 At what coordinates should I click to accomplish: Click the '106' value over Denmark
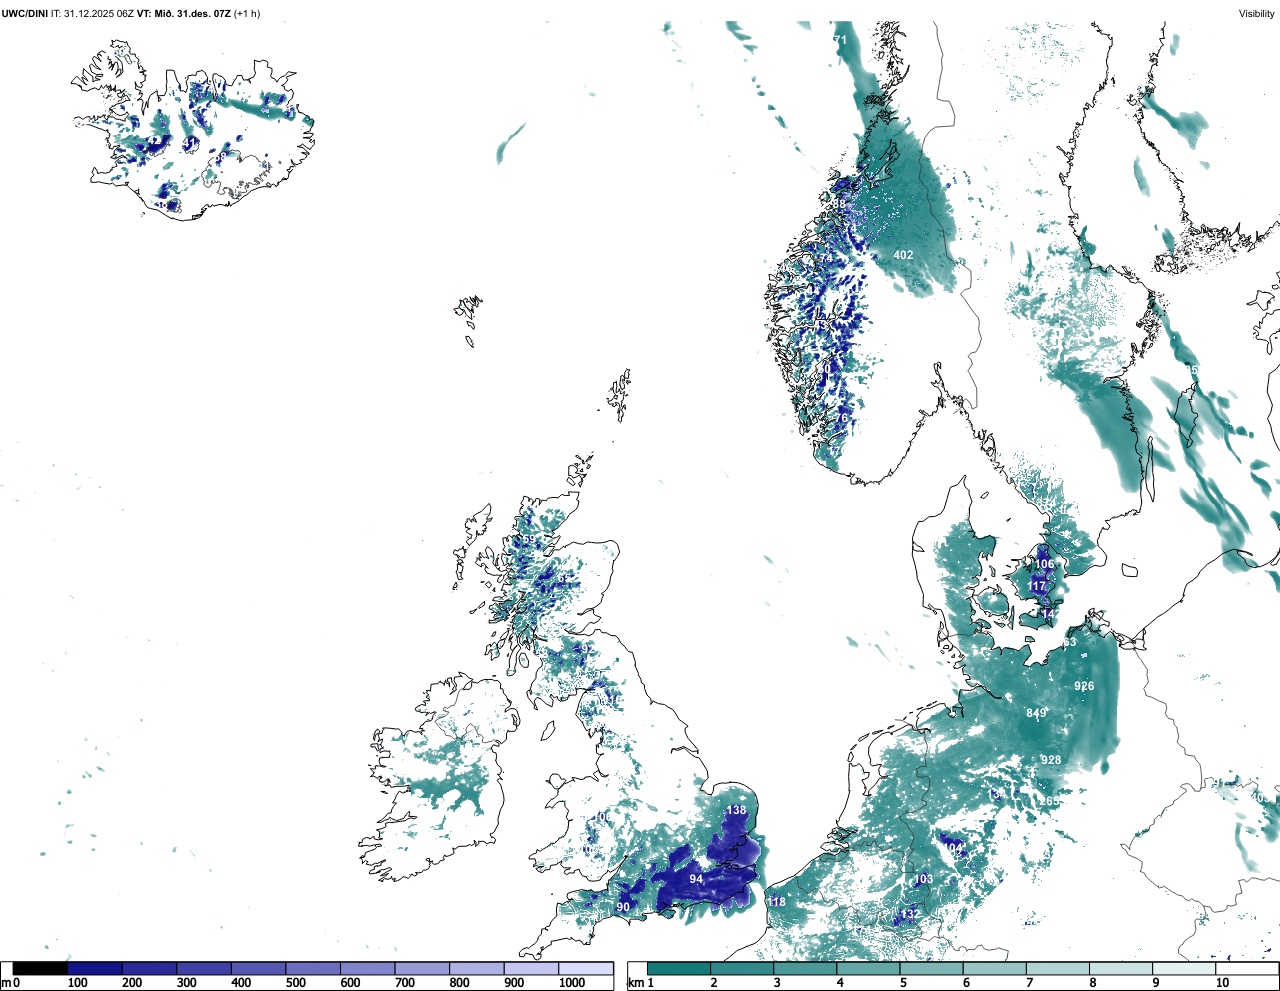1044,564
